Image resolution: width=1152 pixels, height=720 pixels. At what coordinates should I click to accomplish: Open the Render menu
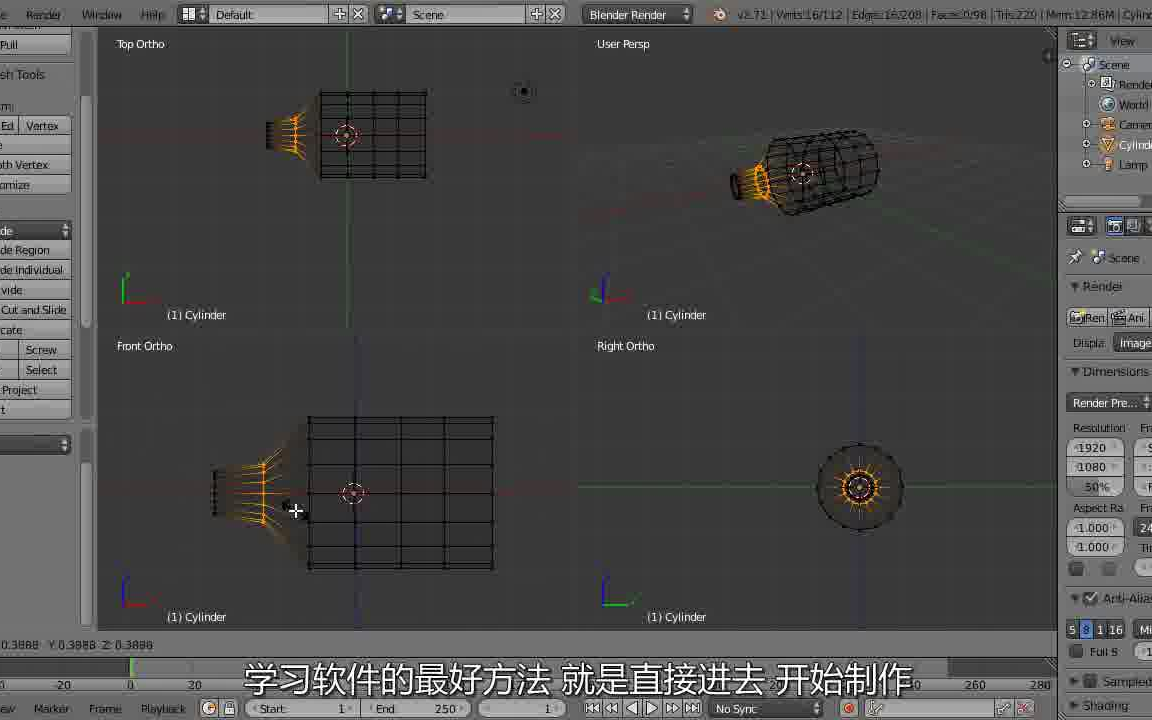42,14
